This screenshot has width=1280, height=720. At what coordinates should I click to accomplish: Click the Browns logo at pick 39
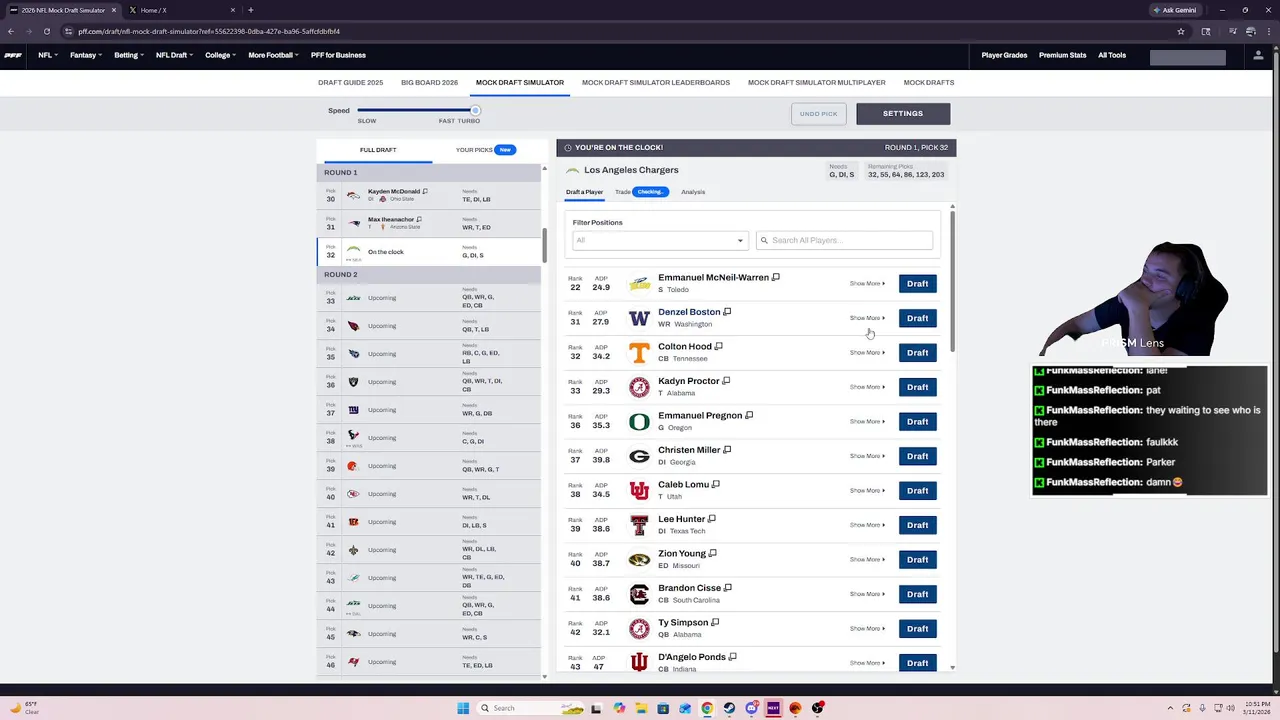pos(353,466)
